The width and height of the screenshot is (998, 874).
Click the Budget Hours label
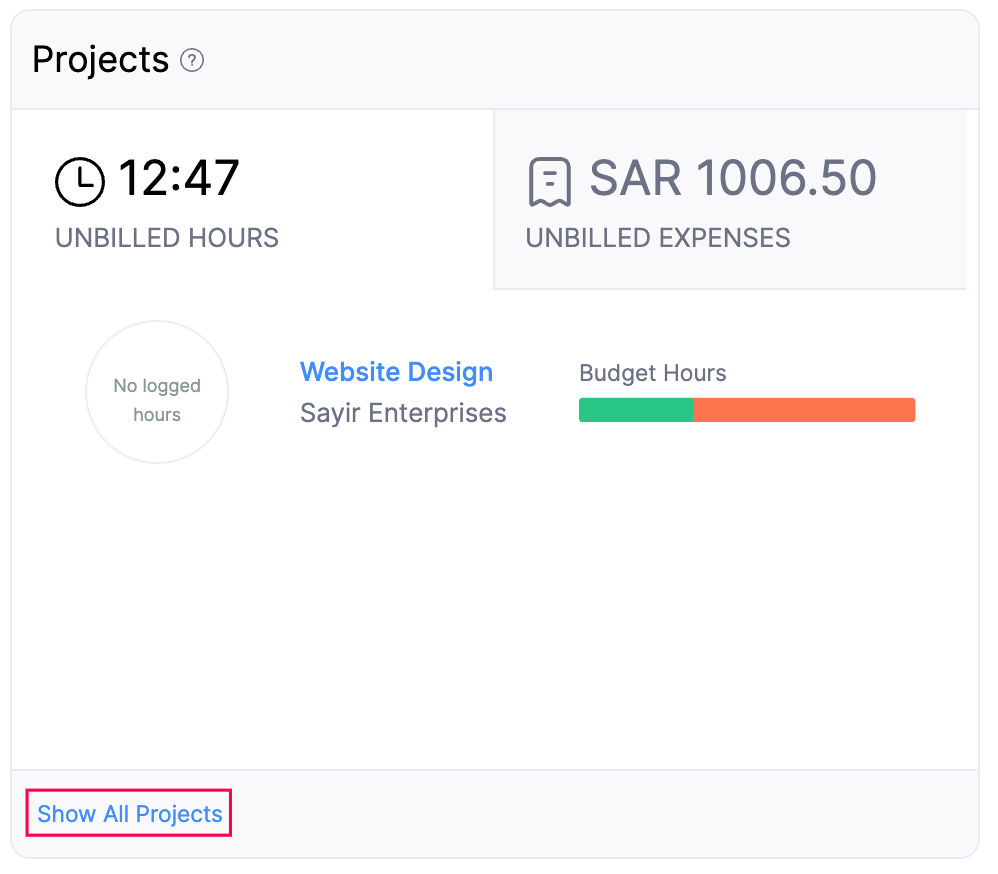[652, 373]
